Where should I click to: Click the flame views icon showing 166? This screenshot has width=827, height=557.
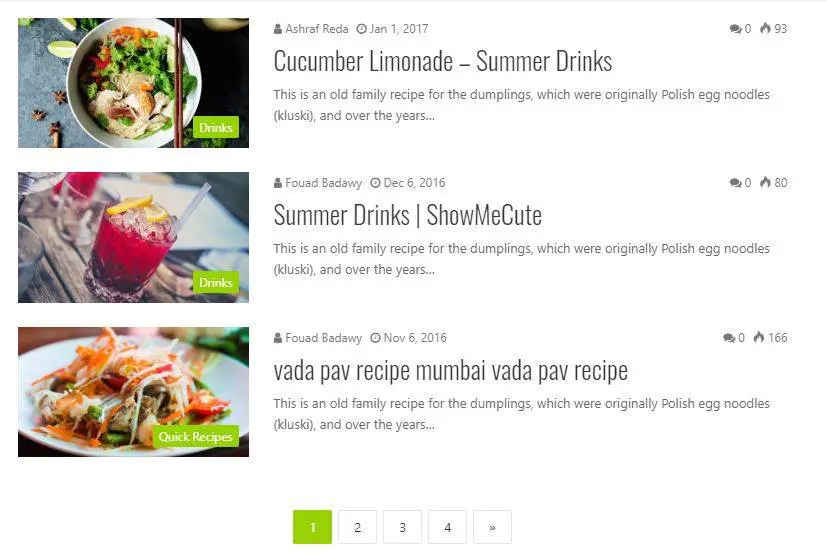pos(758,337)
